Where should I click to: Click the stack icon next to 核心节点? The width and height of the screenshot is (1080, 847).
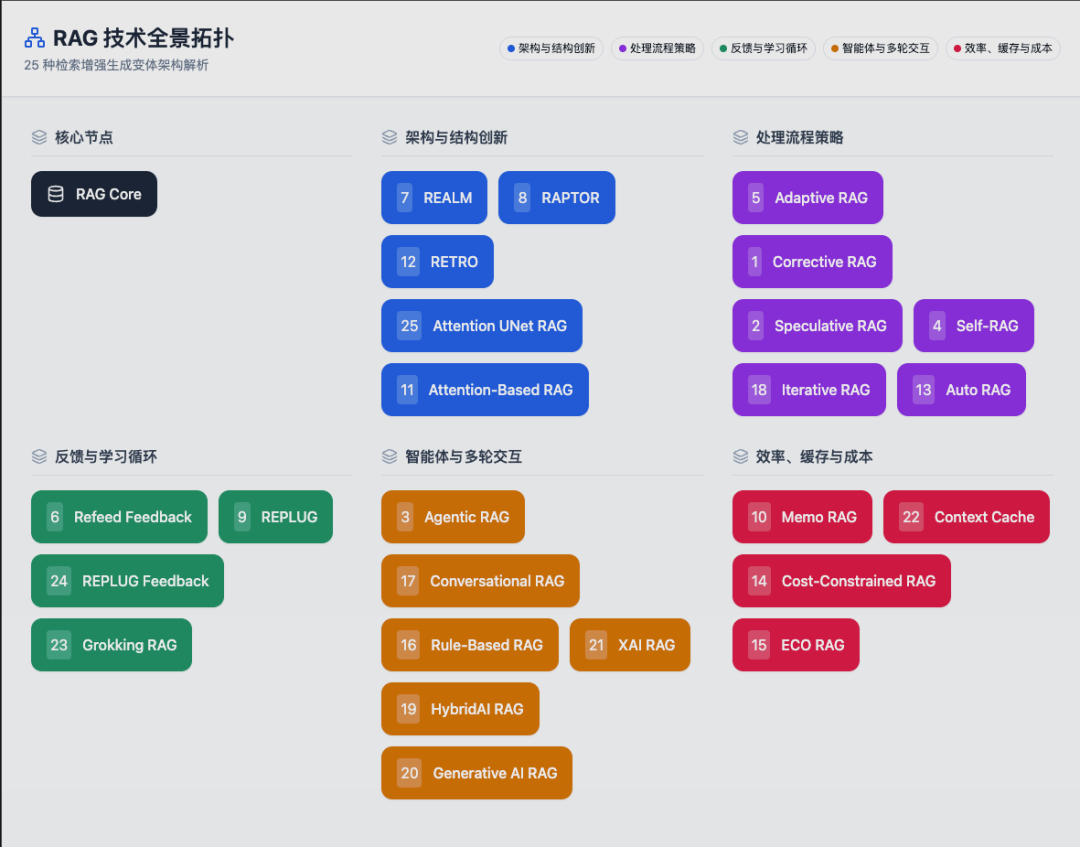[38, 137]
